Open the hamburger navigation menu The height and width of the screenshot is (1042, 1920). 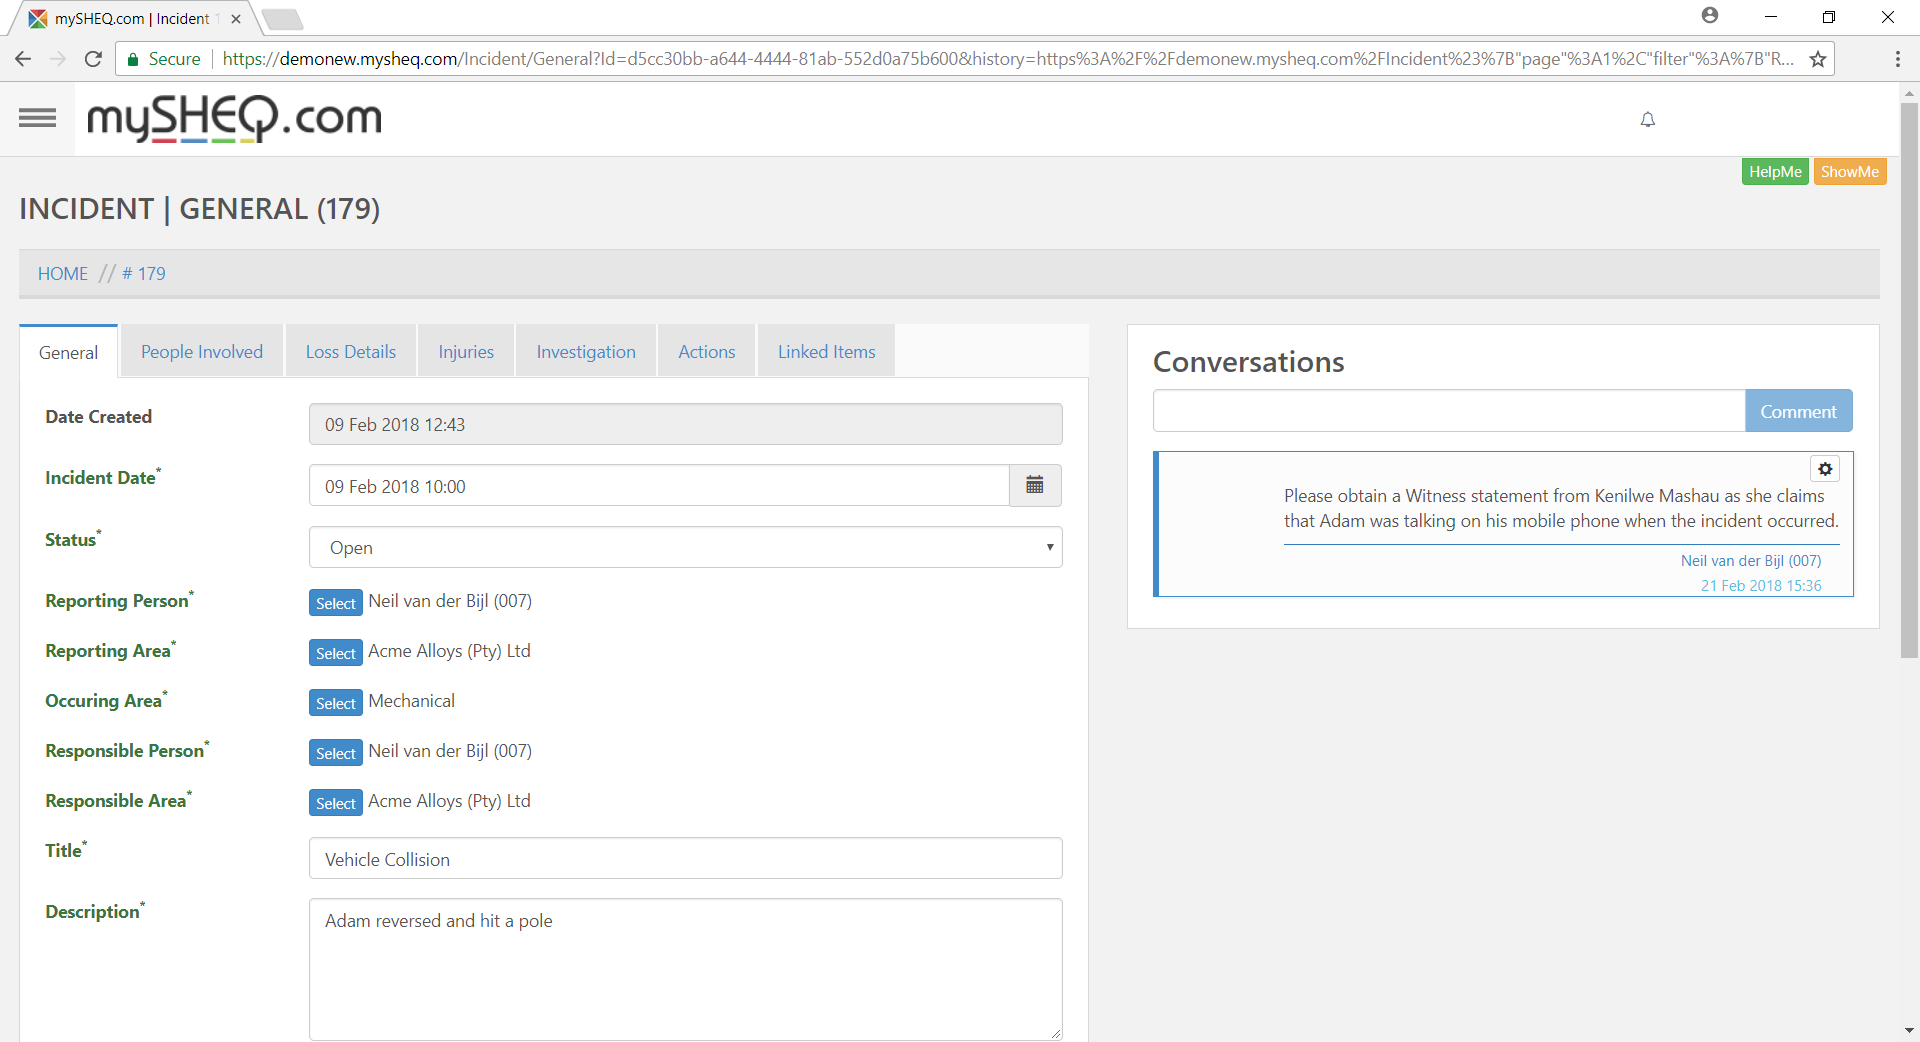[x=37, y=118]
